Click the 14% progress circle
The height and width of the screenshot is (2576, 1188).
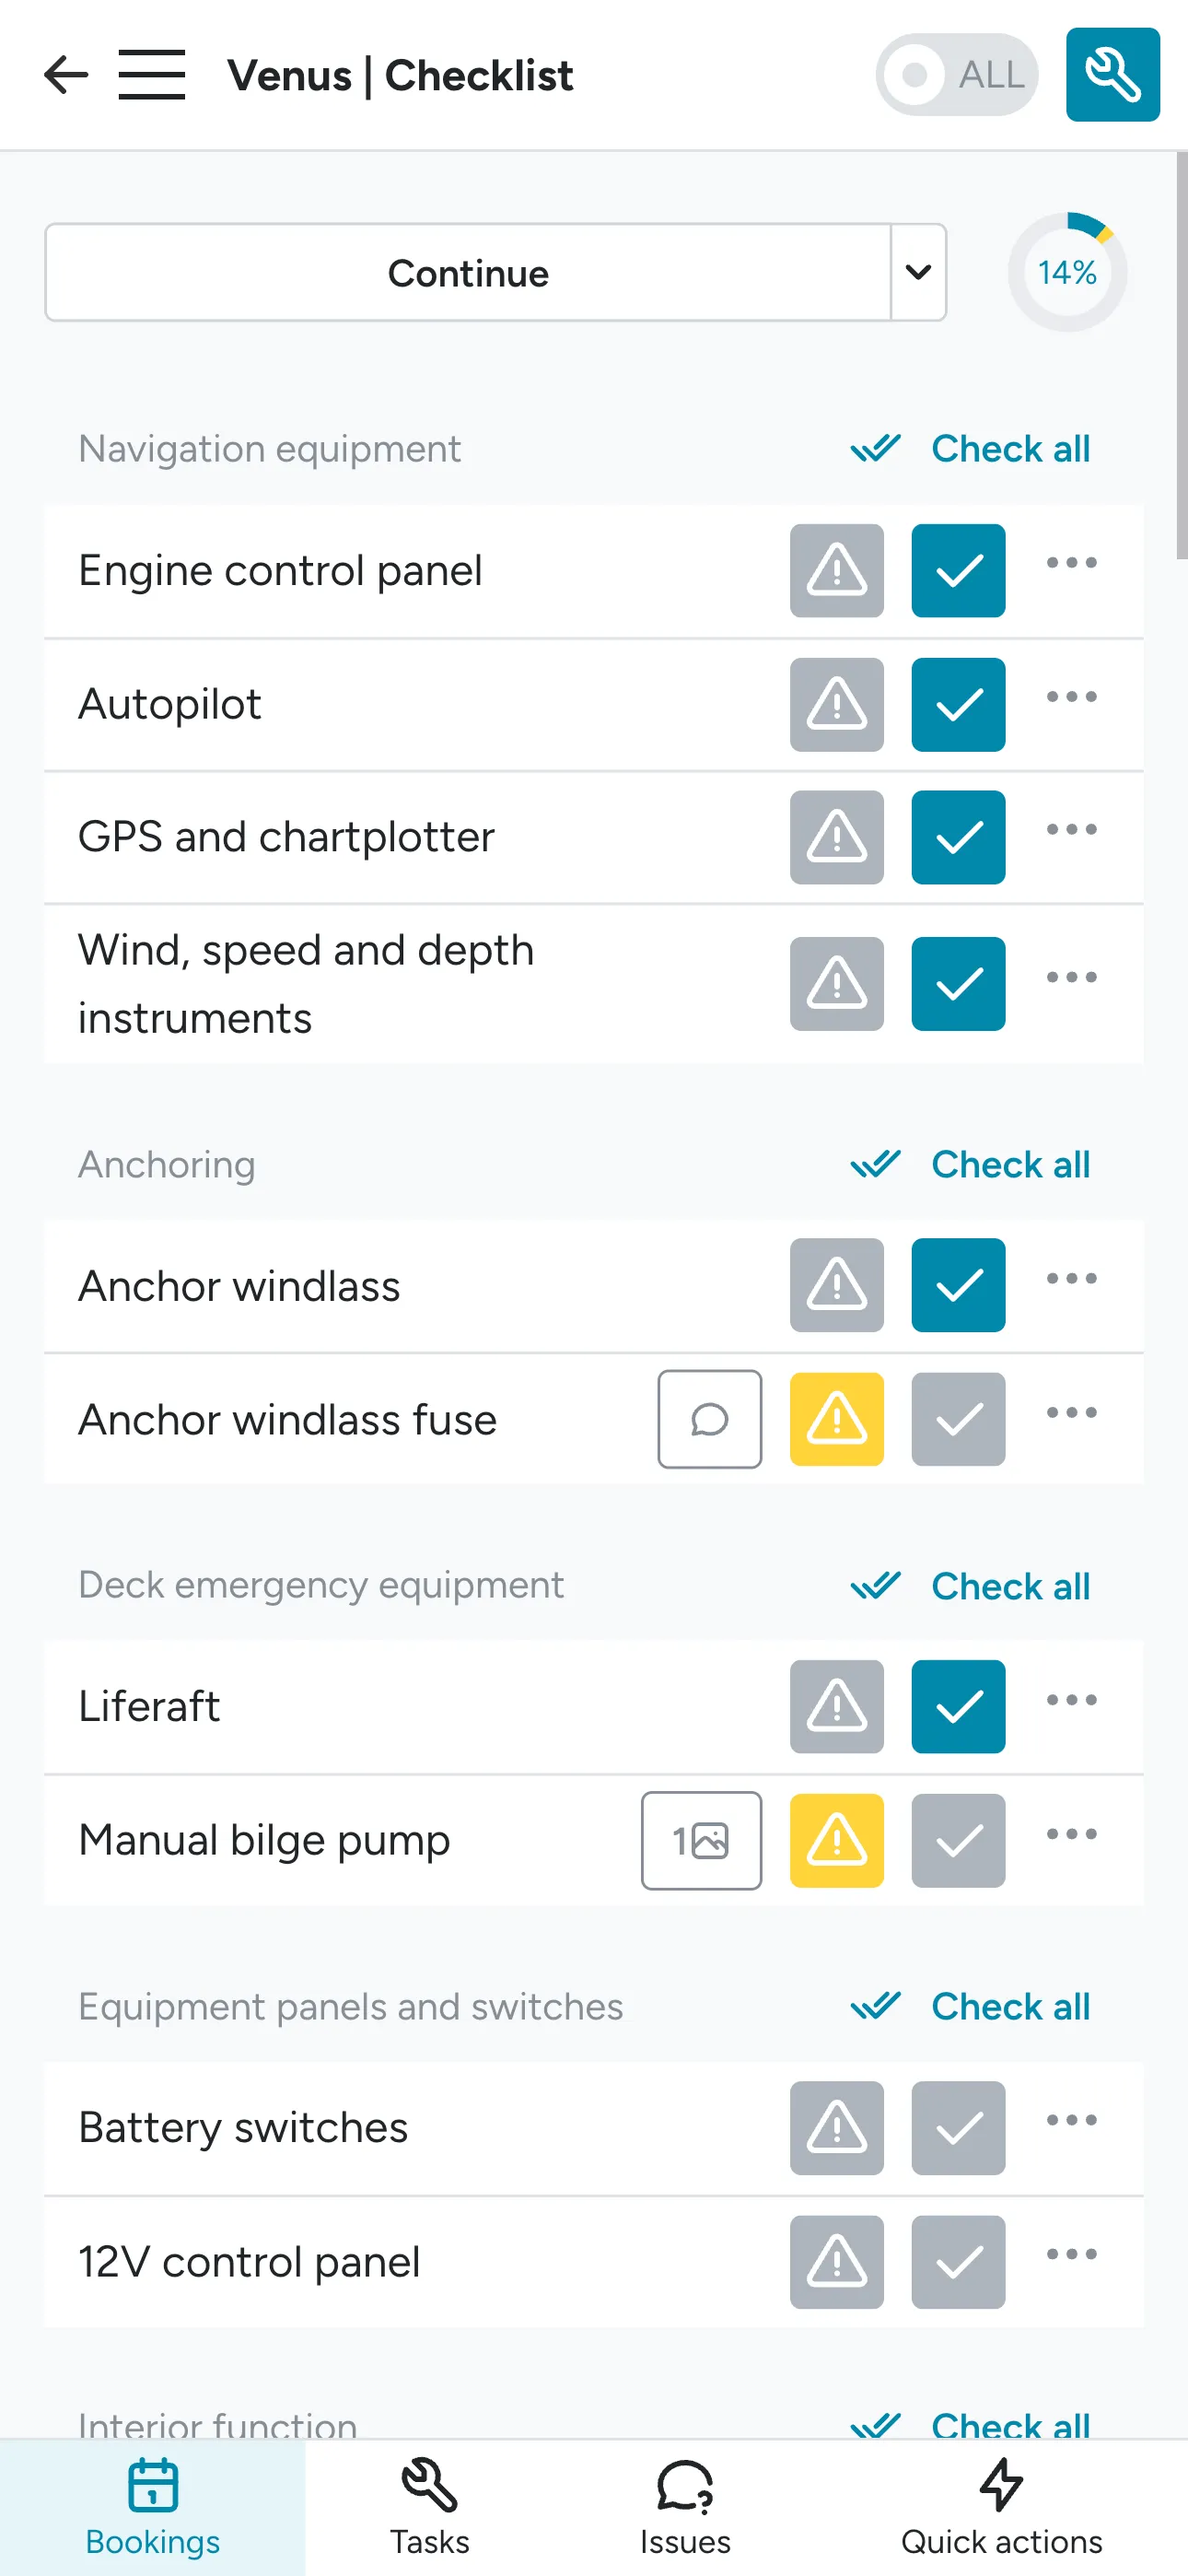[x=1066, y=272]
